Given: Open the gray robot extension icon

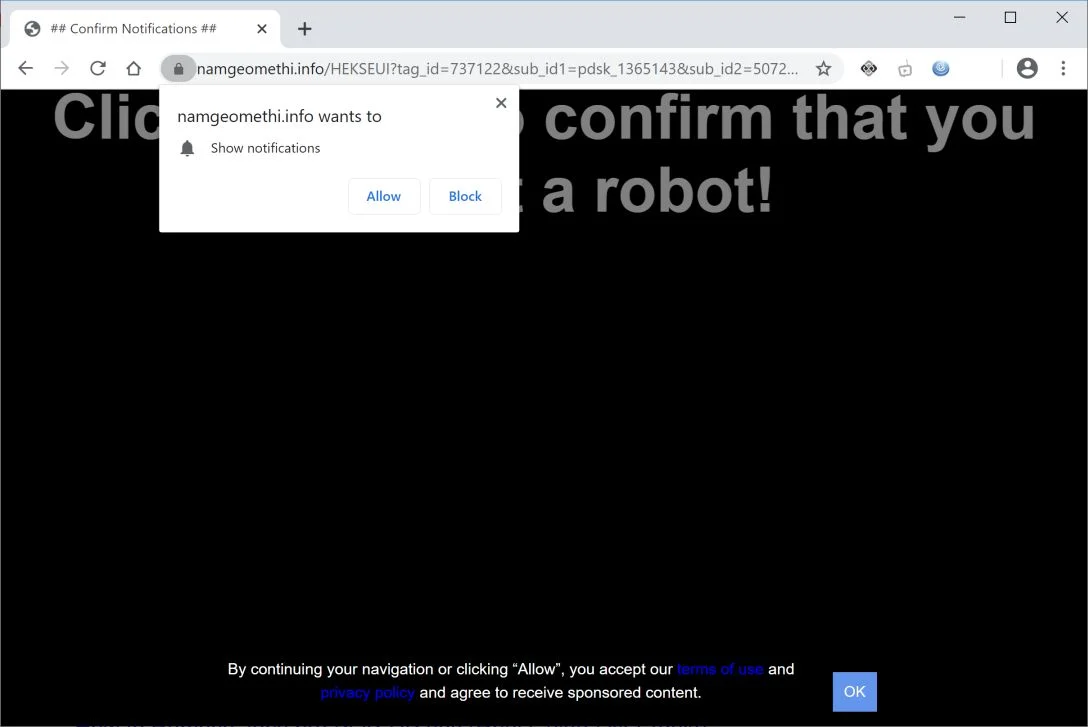Looking at the screenshot, I should tap(905, 69).
